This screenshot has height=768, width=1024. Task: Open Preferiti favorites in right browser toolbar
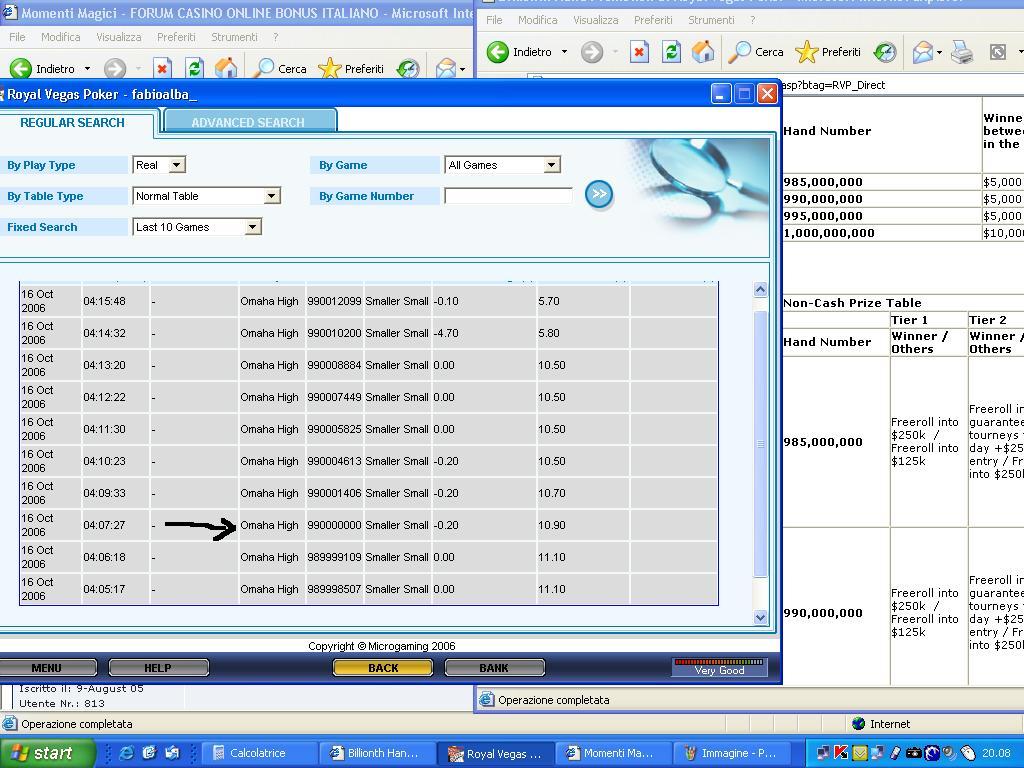tap(827, 52)
